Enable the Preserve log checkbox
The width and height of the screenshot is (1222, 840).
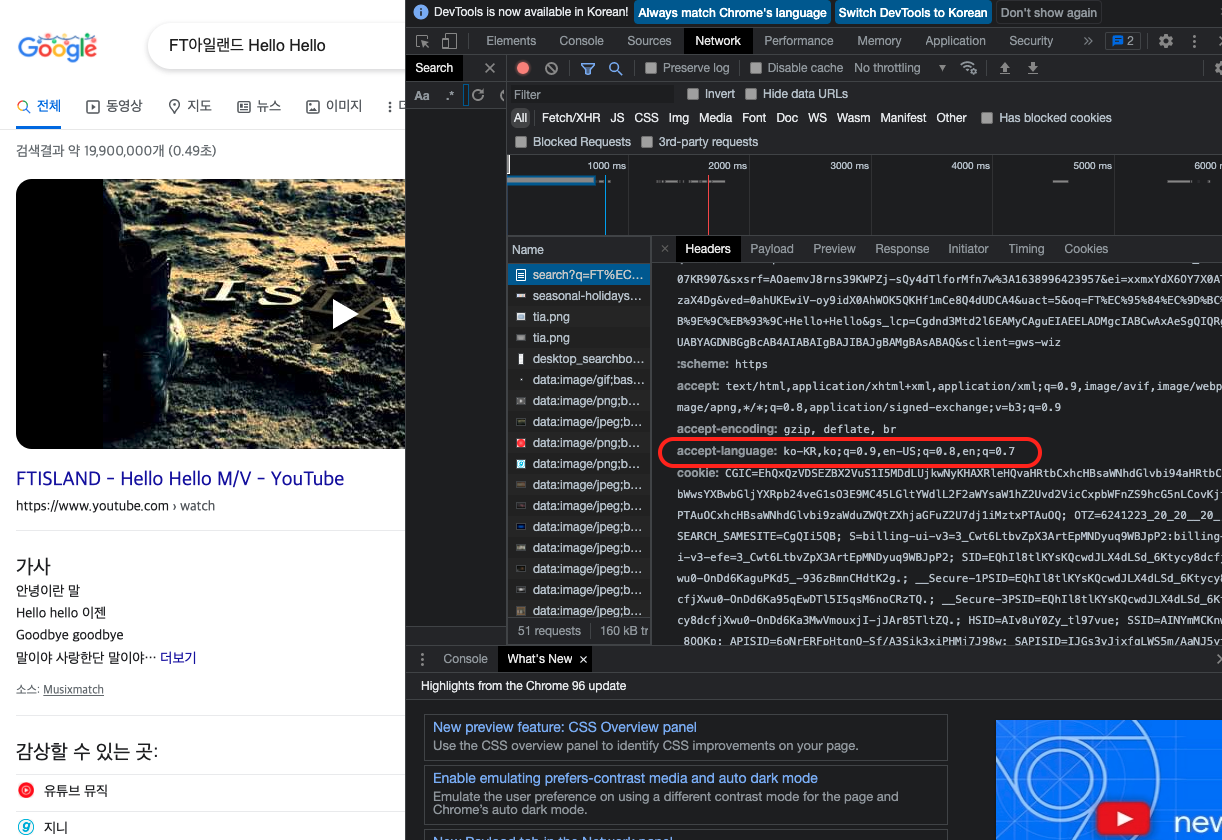click(x=651, y=68)
